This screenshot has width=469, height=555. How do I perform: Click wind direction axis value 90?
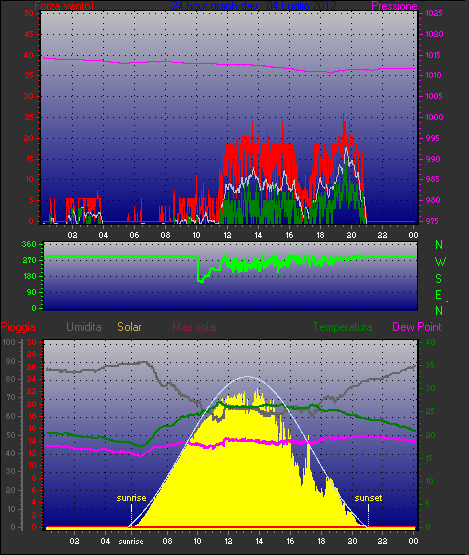[x=32, y=292]
